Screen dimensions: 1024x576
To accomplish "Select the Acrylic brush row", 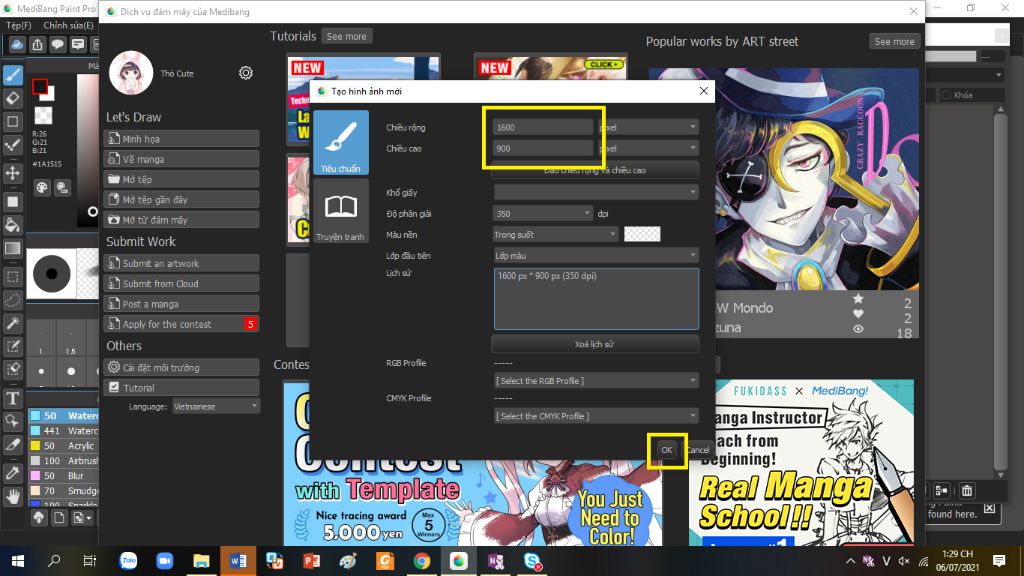I will [x=63, y=445].
